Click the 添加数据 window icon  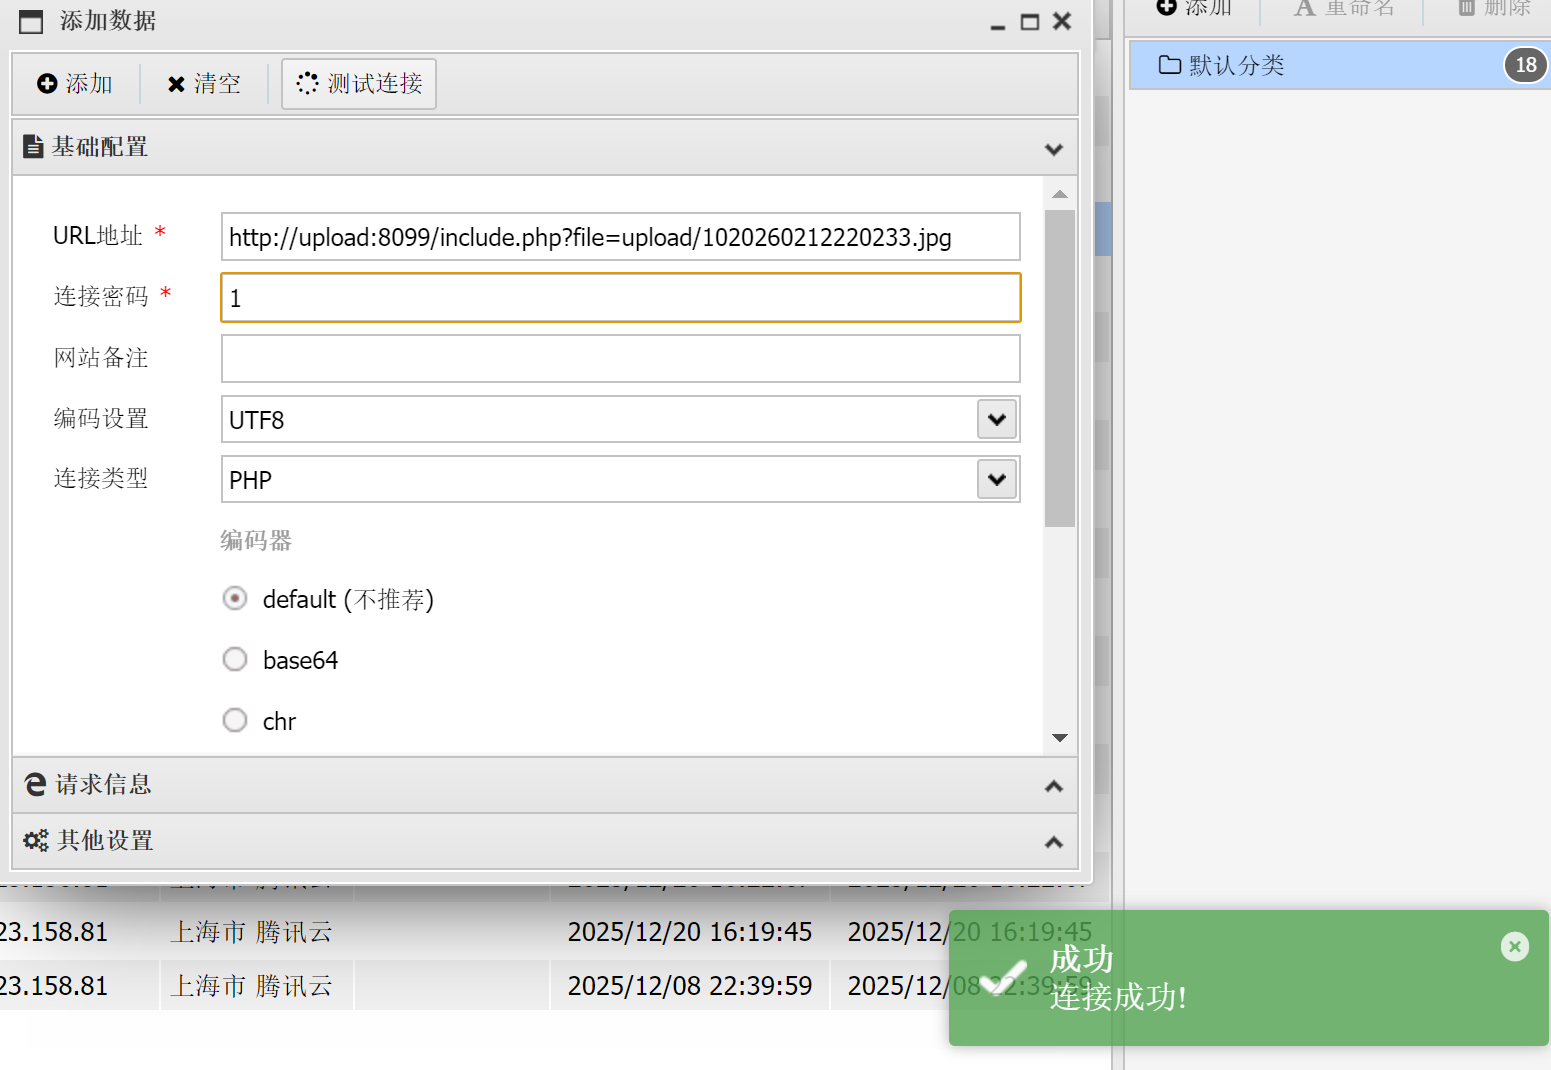pos(32,22)
